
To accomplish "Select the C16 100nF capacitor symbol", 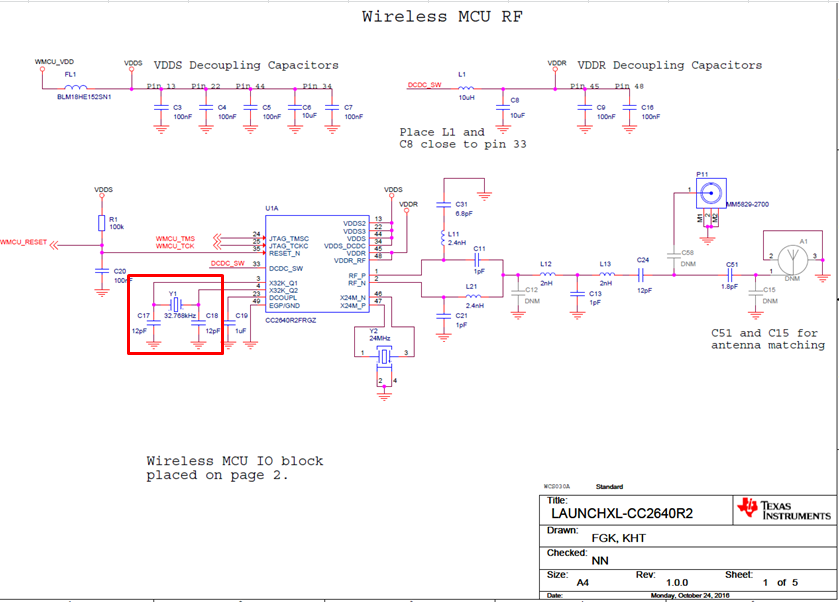I will coord(630,108).
